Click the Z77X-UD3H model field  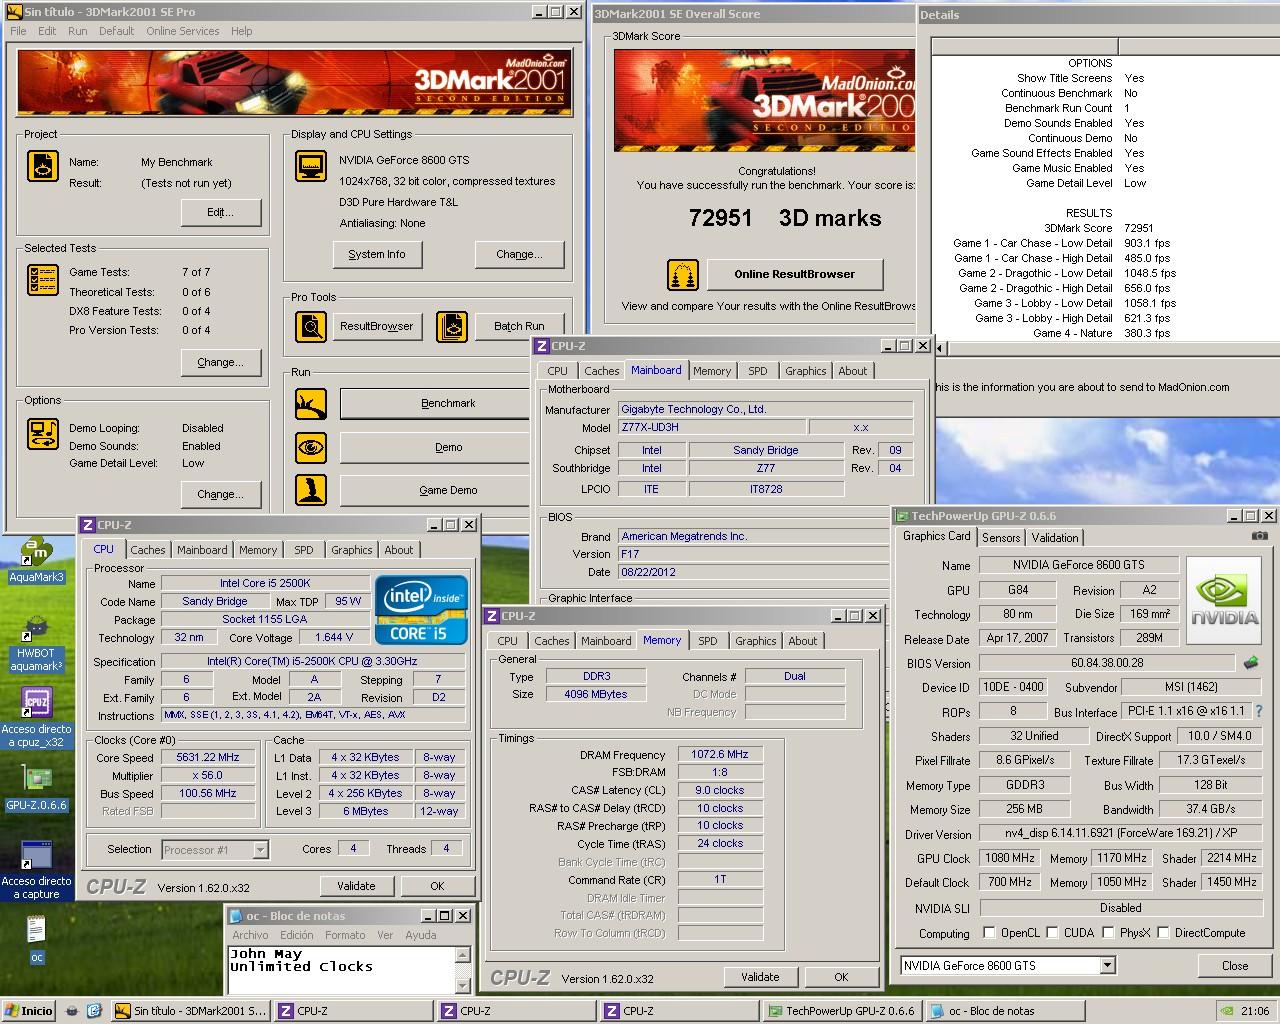click(x=711, y=427)
